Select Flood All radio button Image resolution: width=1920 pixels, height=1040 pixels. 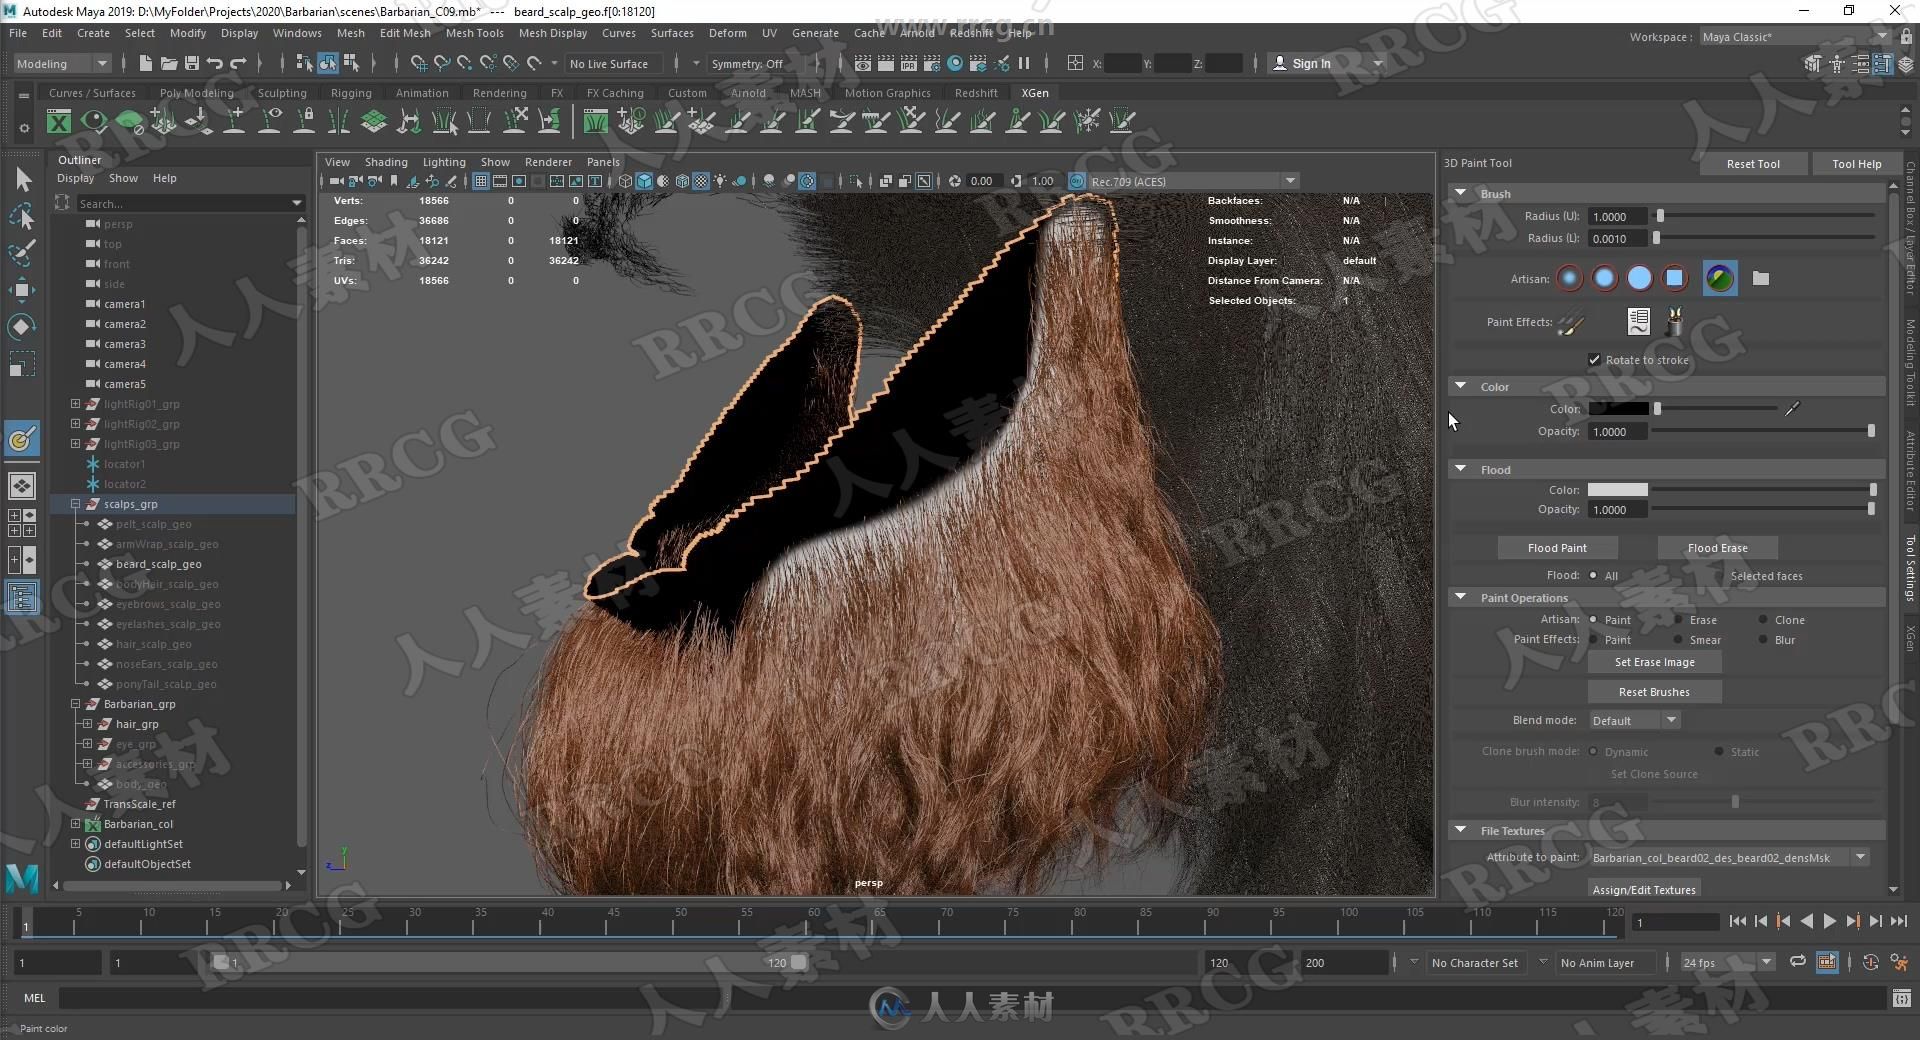[1593, 575]
